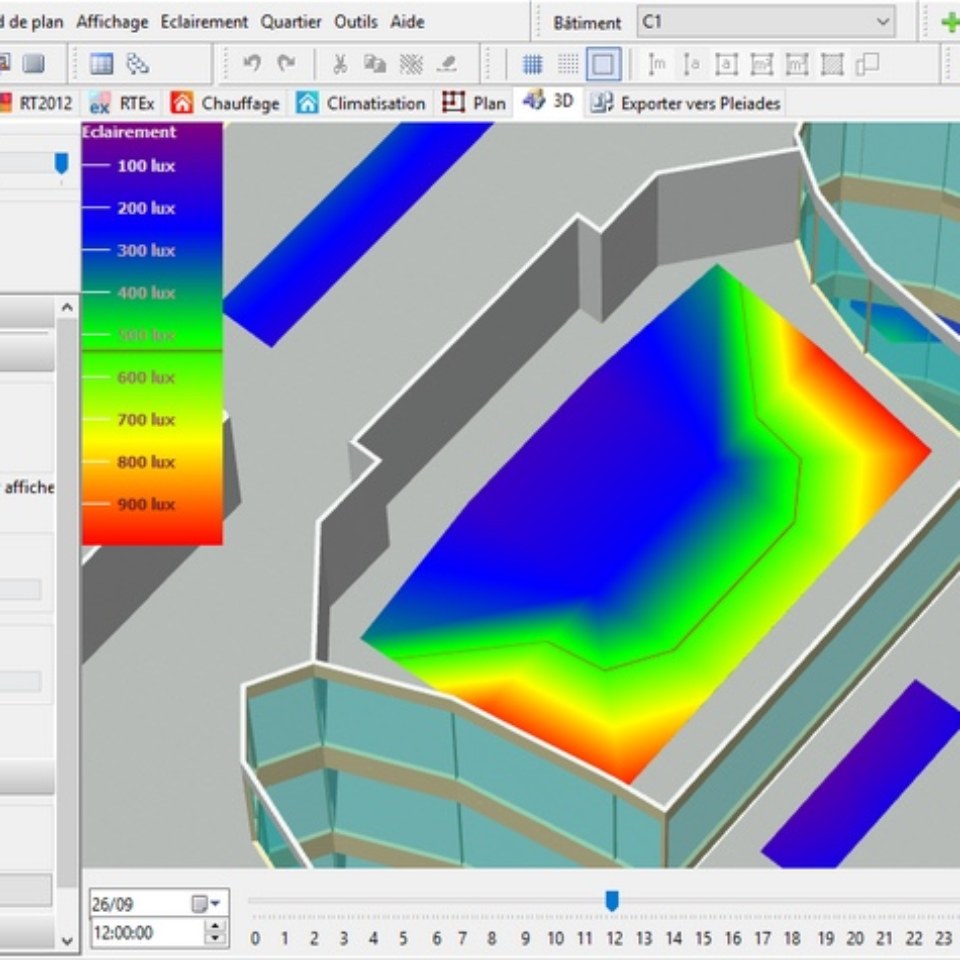The width and height of the screenshot is (960, 960).
Task: Click the redo arrow icon
Action: (x=287, y=64)
